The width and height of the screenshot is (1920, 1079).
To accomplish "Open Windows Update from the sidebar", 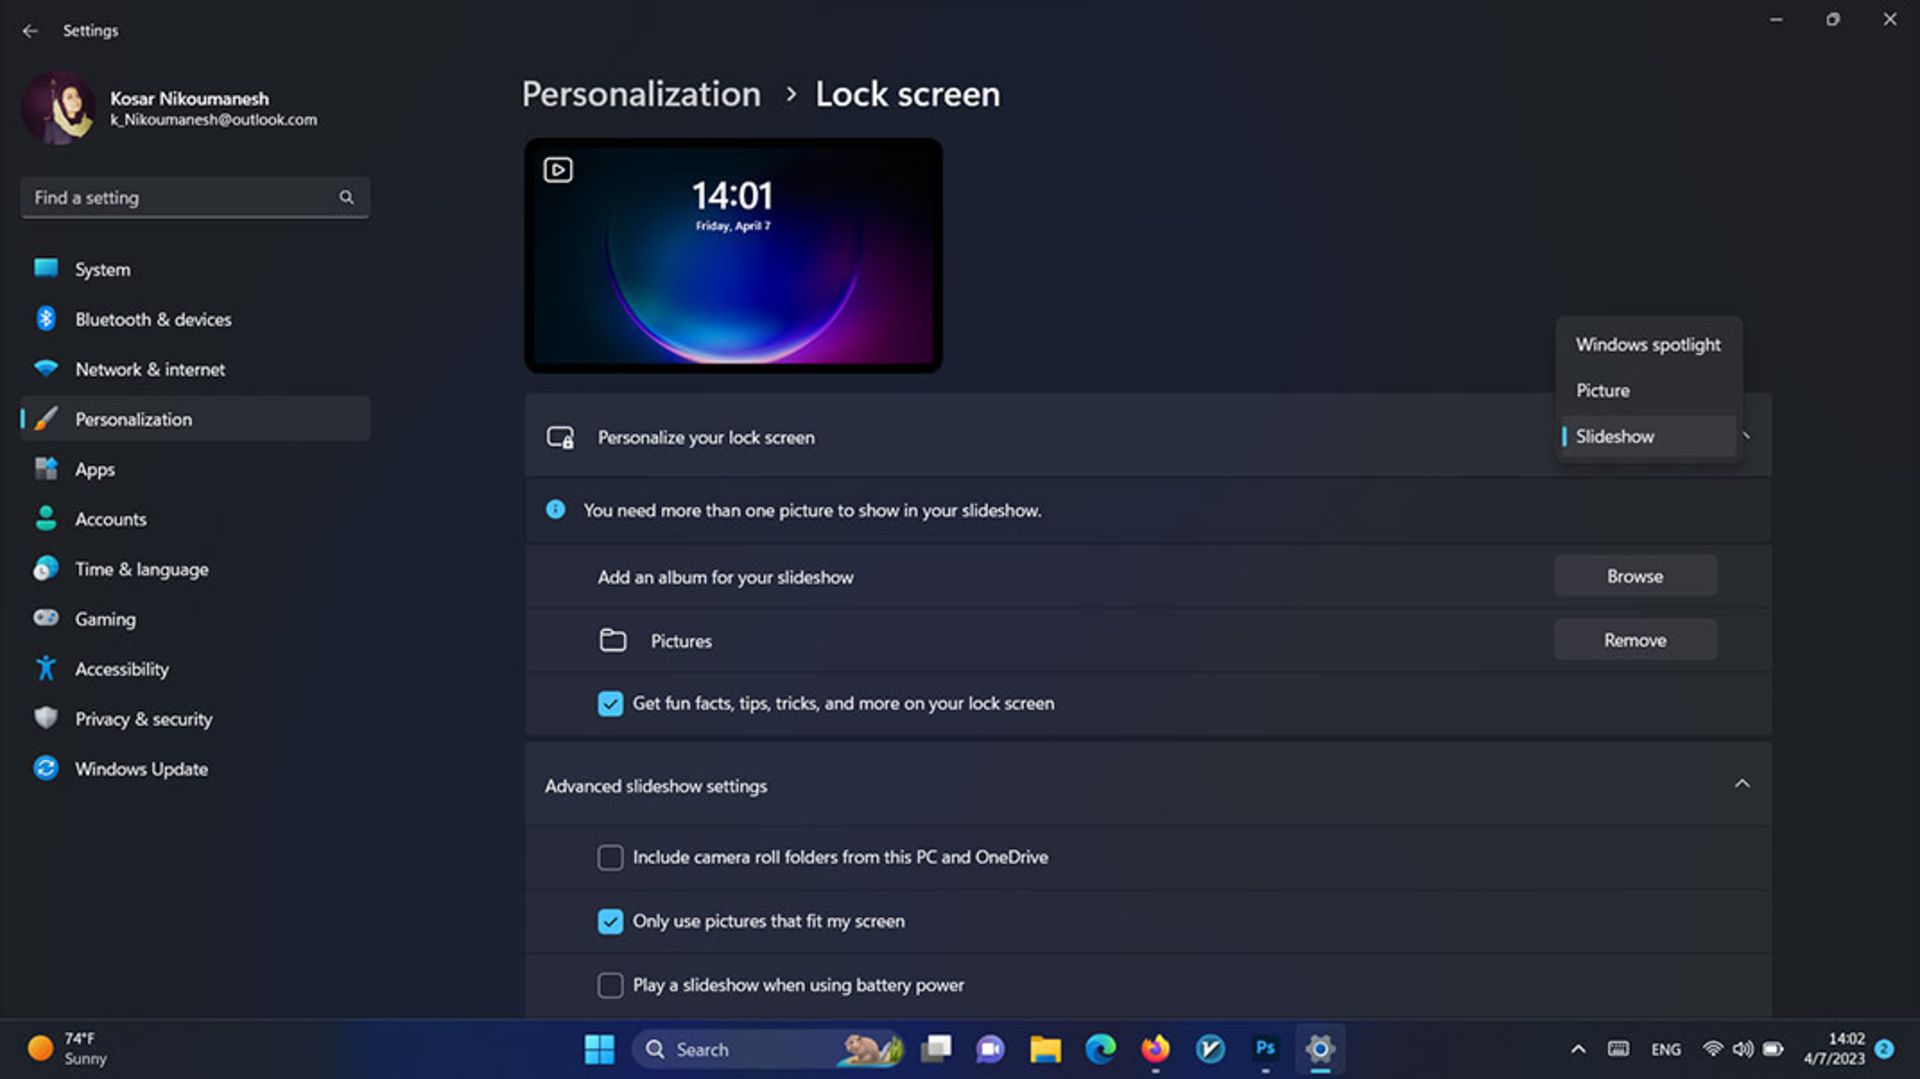I will click(141, 769).
